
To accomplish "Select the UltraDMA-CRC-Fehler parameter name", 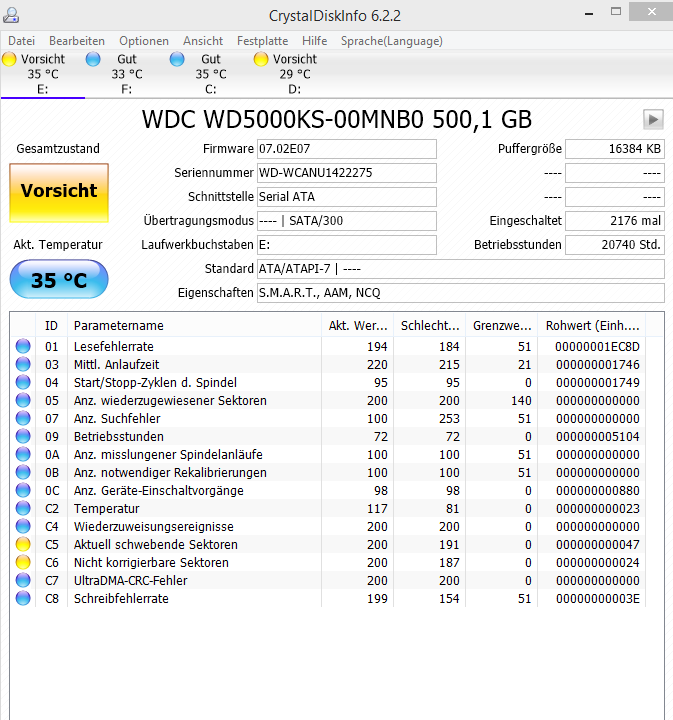I will (x=130, y=581).
